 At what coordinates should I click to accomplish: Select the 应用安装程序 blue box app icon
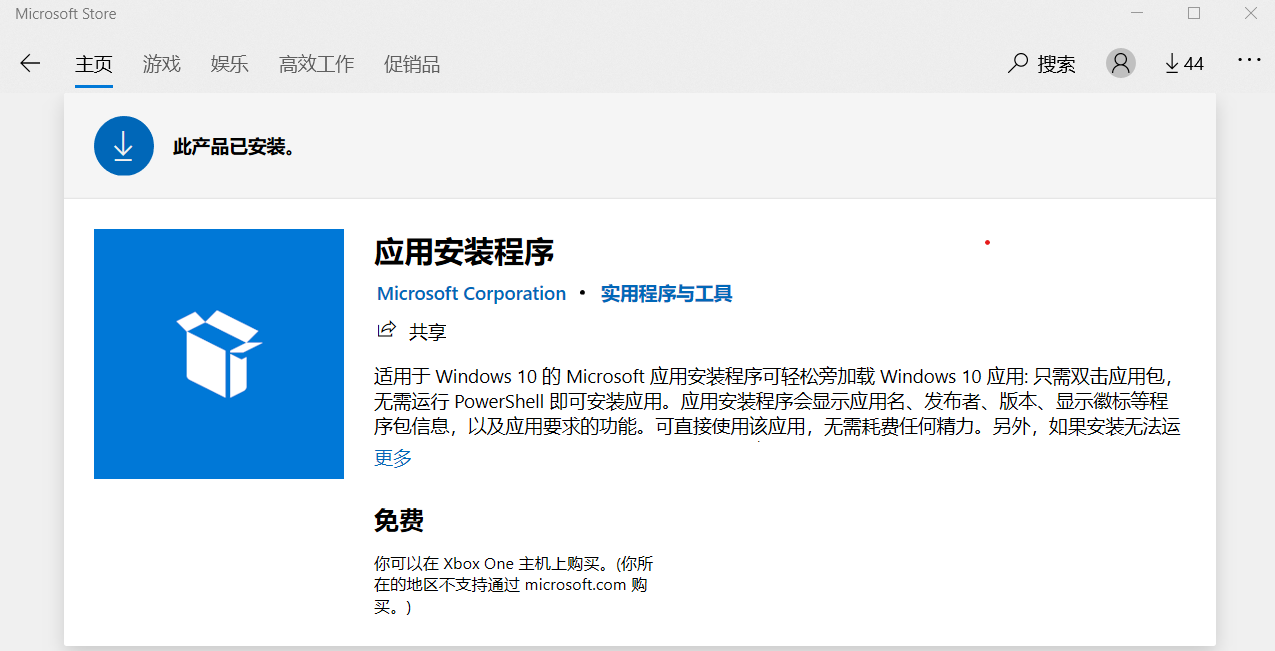218,354
